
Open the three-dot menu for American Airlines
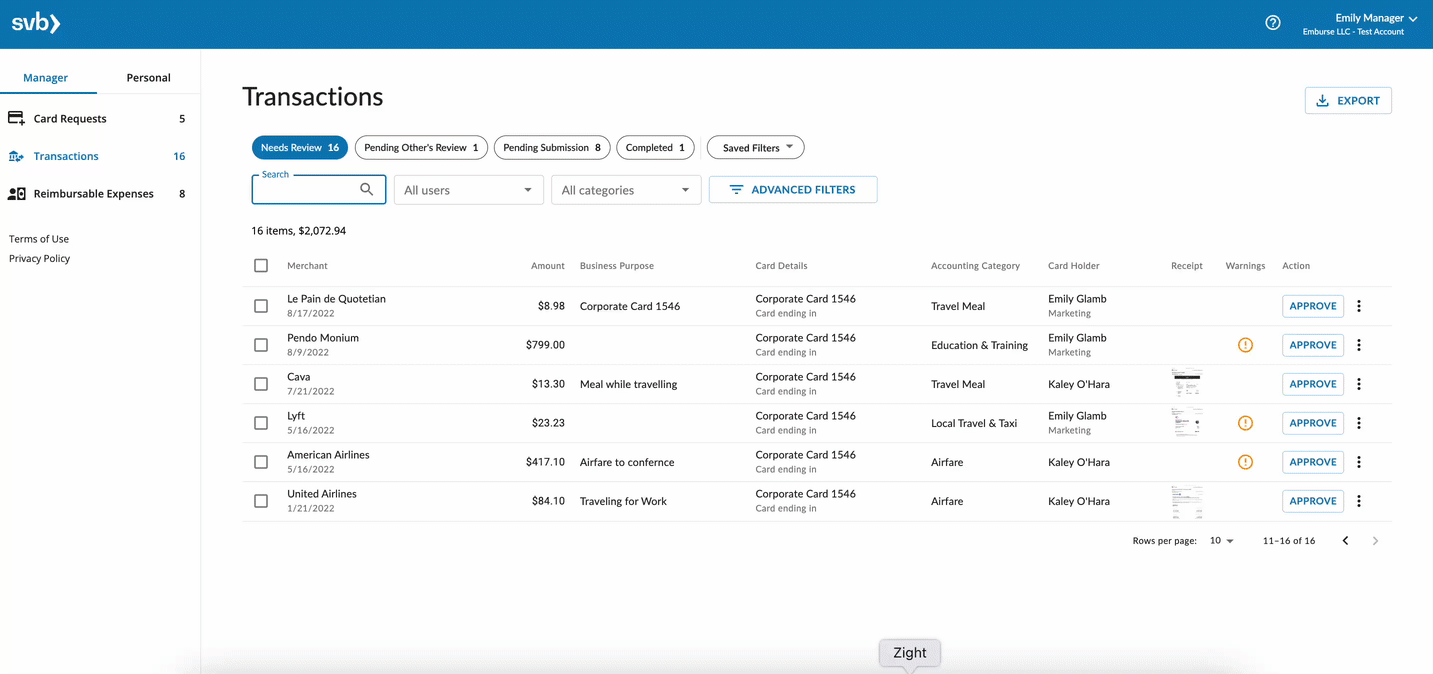point(1359,462)
